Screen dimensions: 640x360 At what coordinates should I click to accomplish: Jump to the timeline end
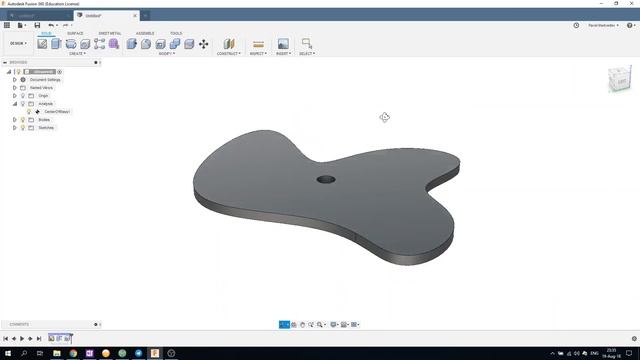39,338
